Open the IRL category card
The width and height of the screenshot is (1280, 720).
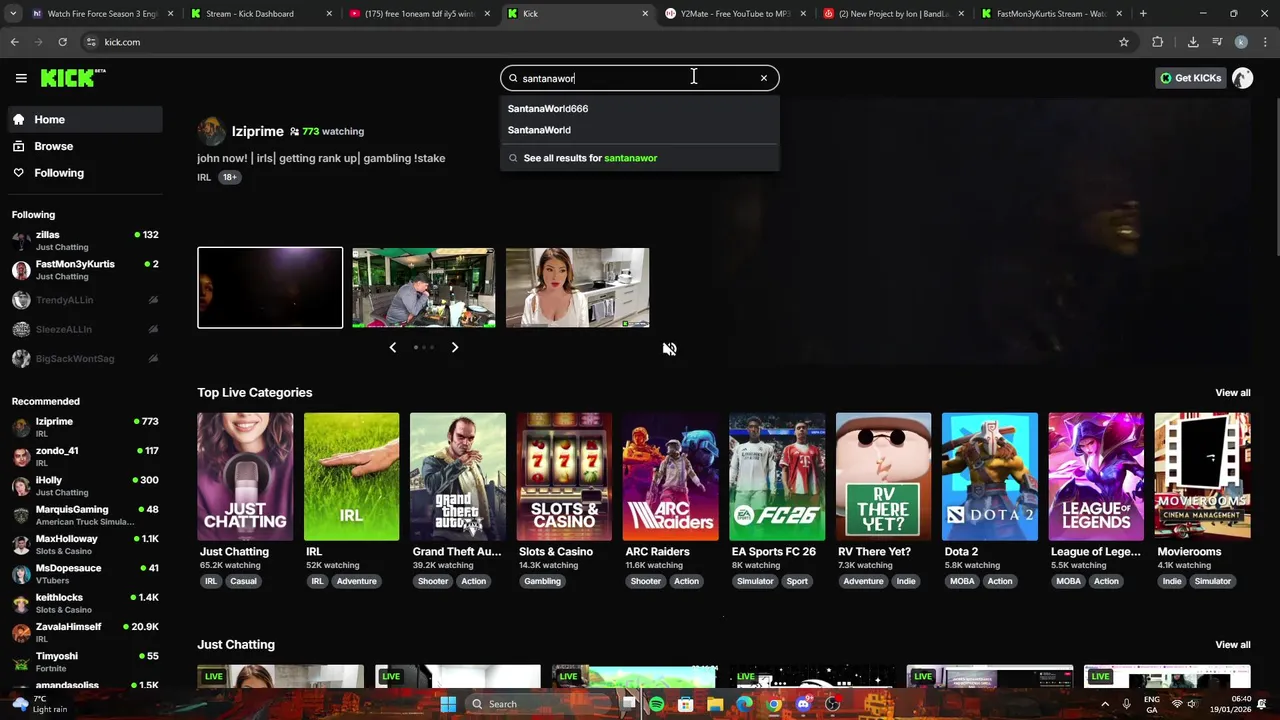tap(351, 476)
